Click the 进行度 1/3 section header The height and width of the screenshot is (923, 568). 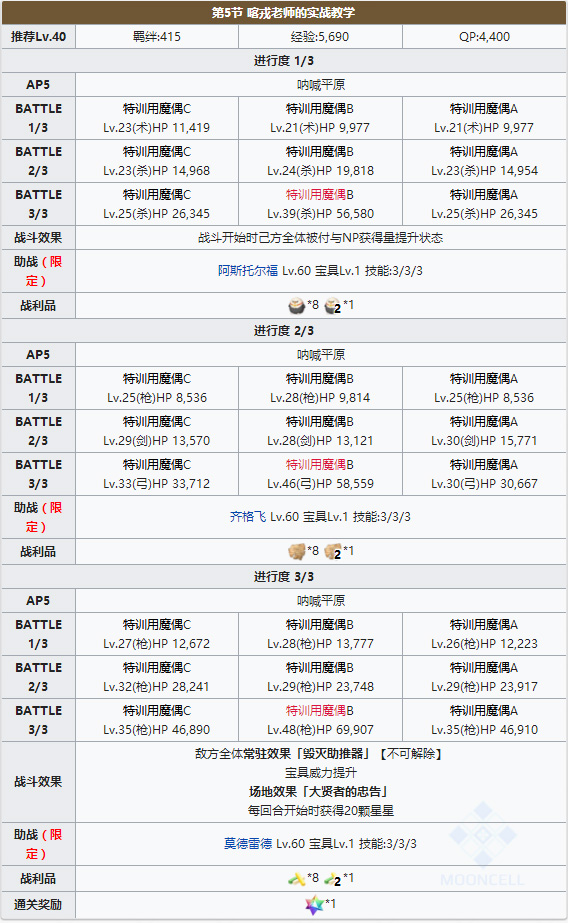coord(284,61)
